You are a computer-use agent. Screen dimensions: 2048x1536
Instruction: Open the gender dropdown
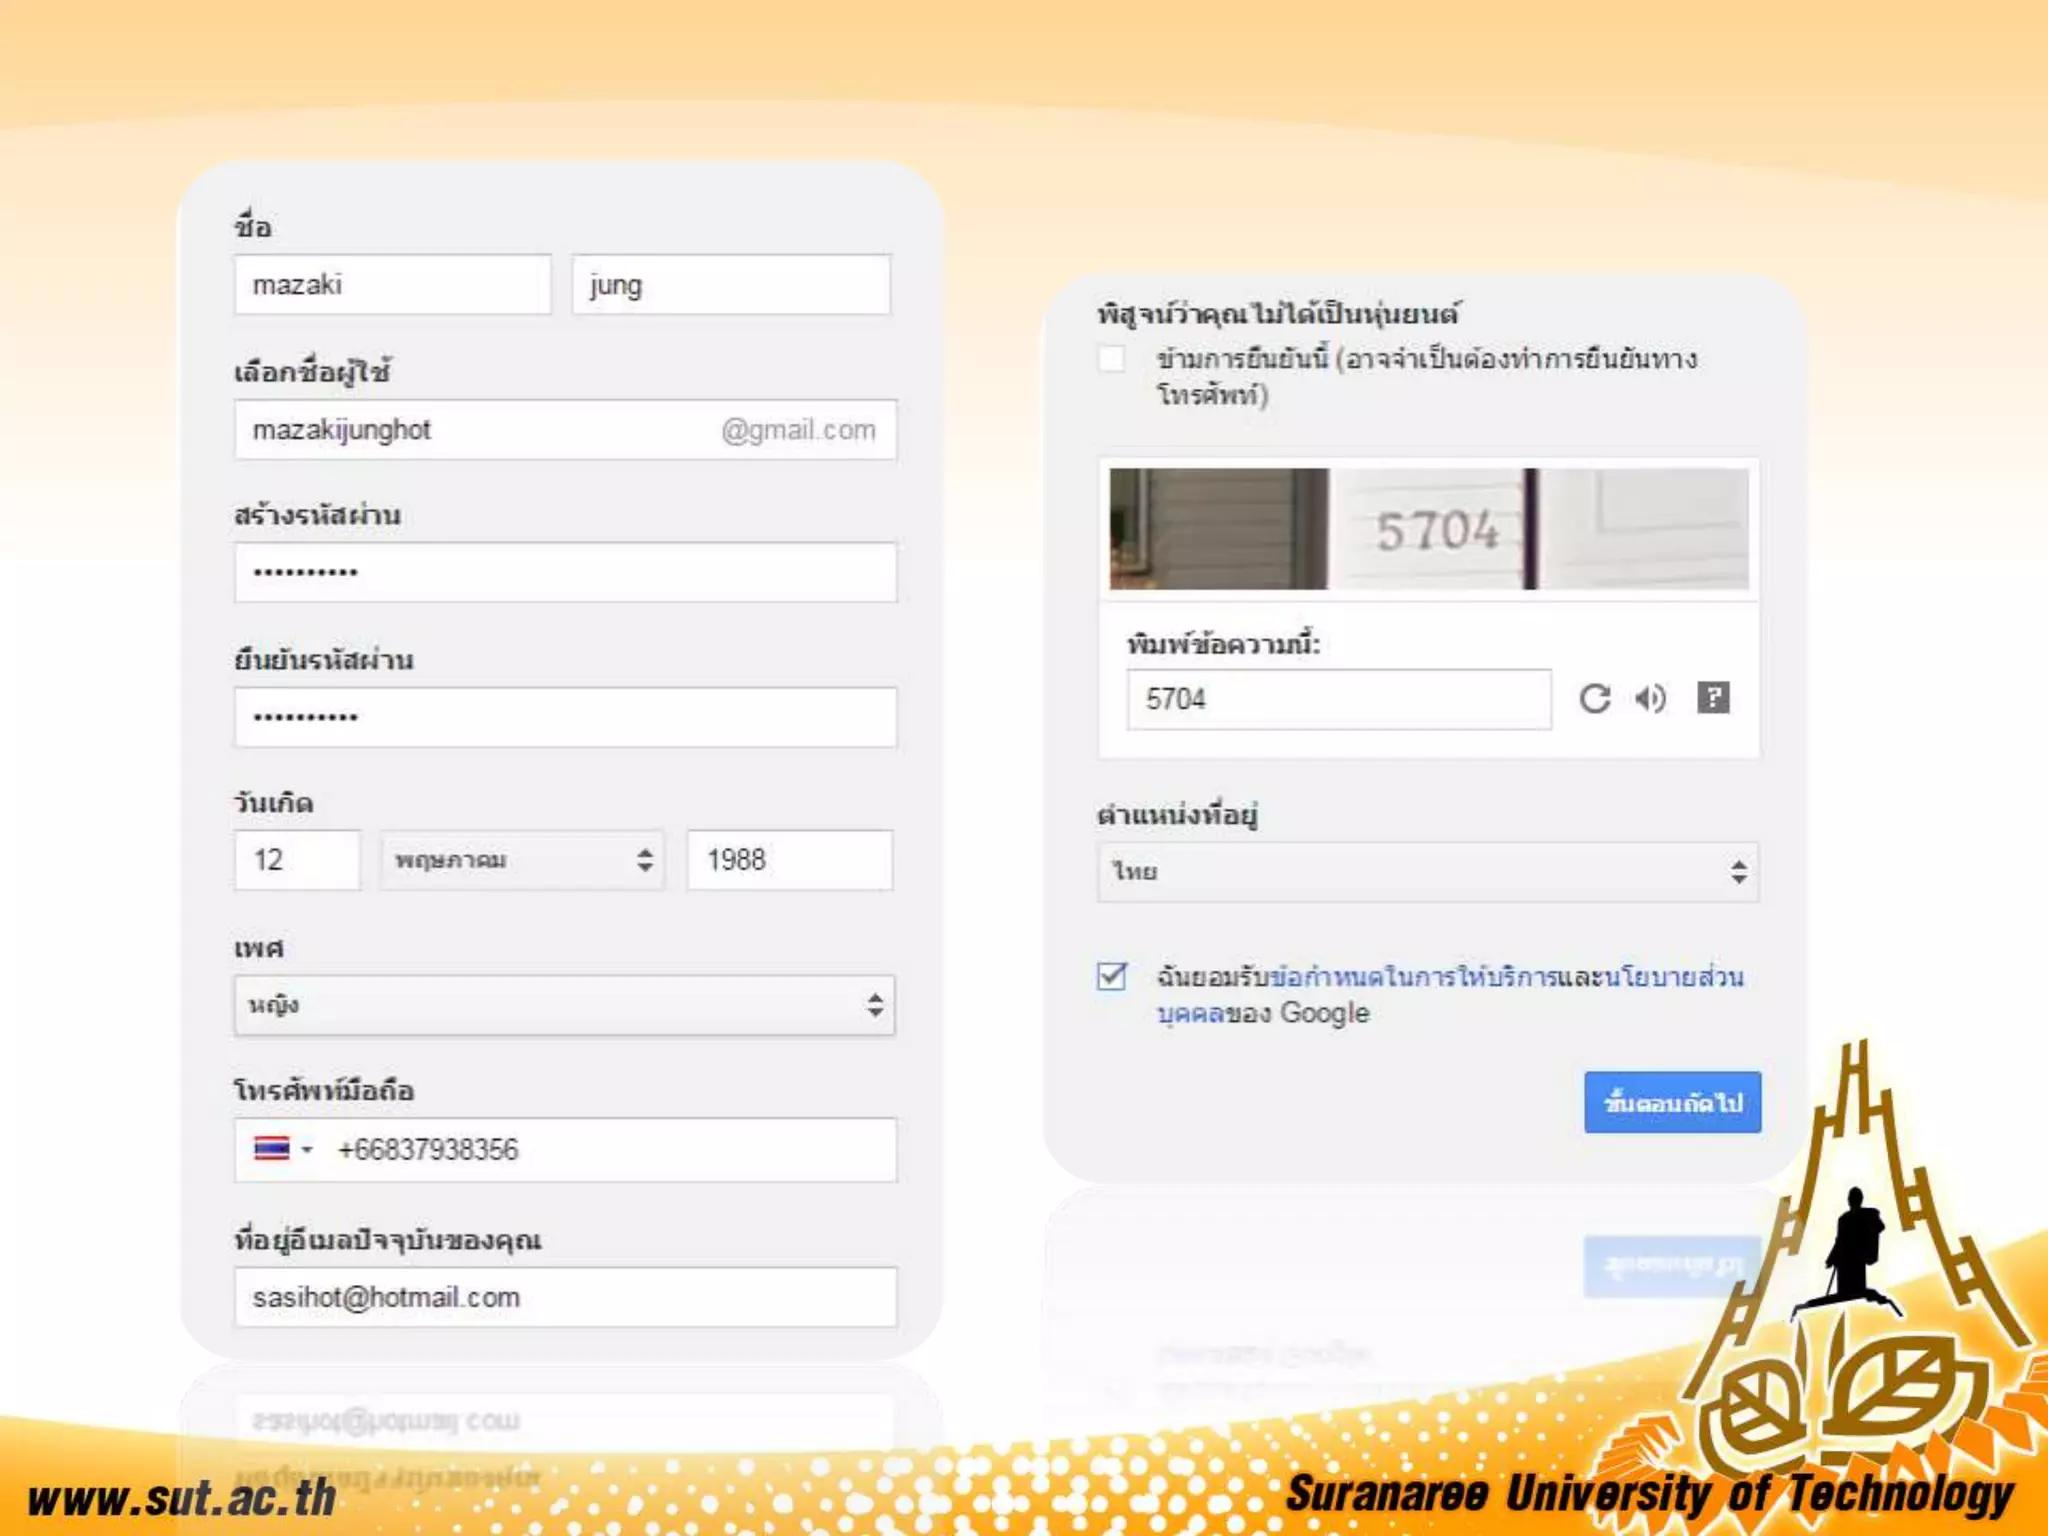click(x=565, y=1005)
